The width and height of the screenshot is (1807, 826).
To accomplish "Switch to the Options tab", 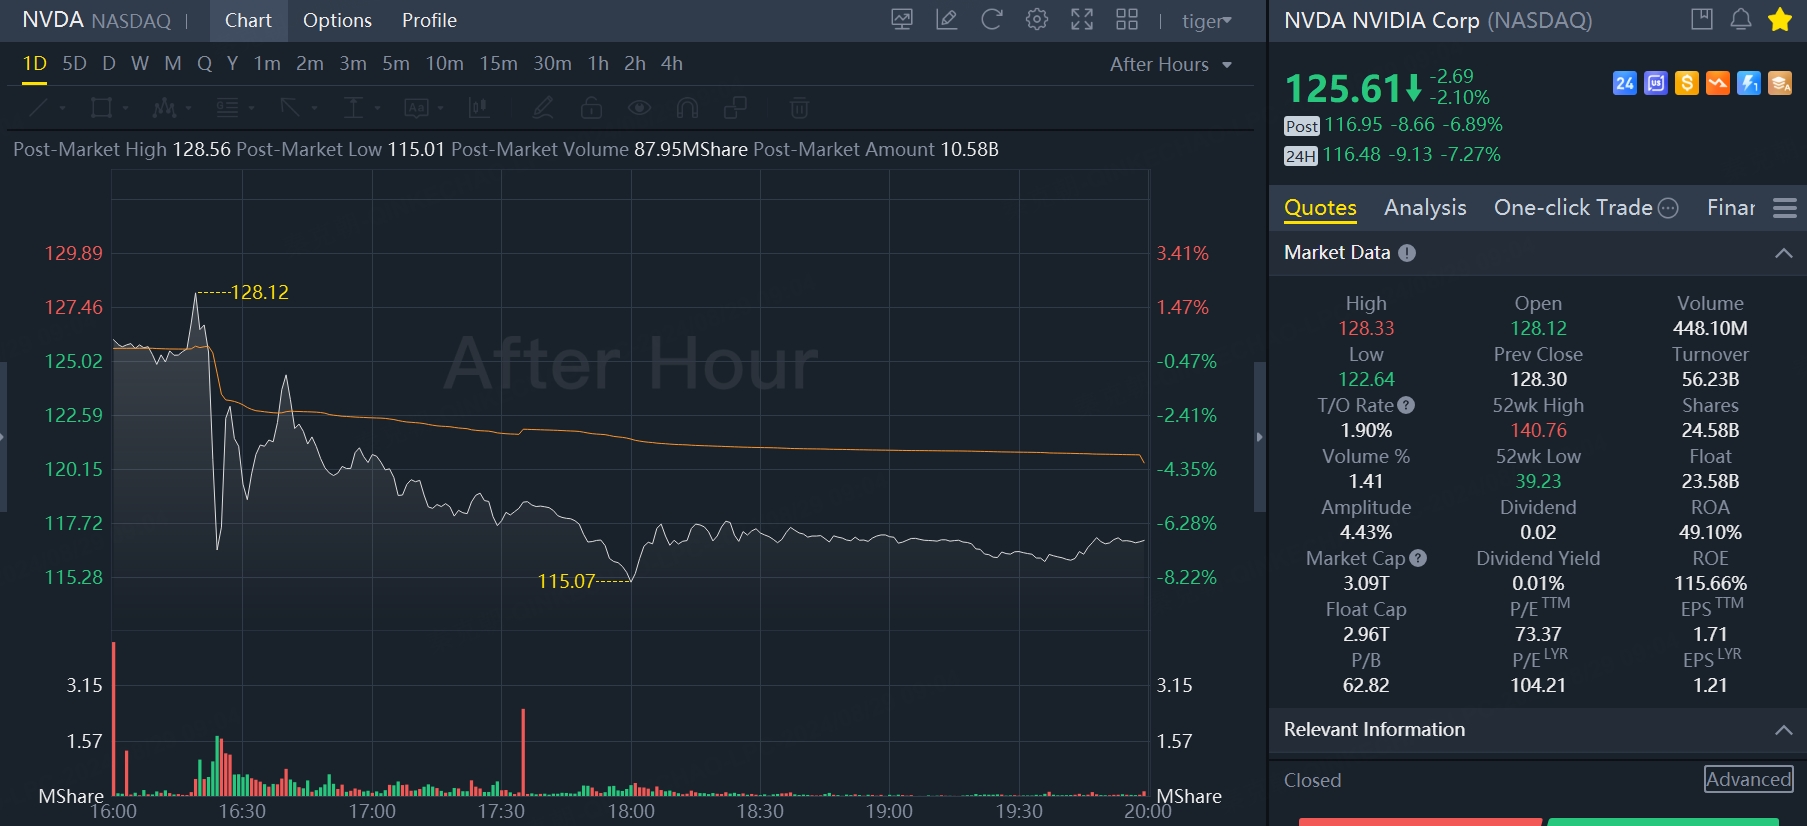I will coord(337,20).
